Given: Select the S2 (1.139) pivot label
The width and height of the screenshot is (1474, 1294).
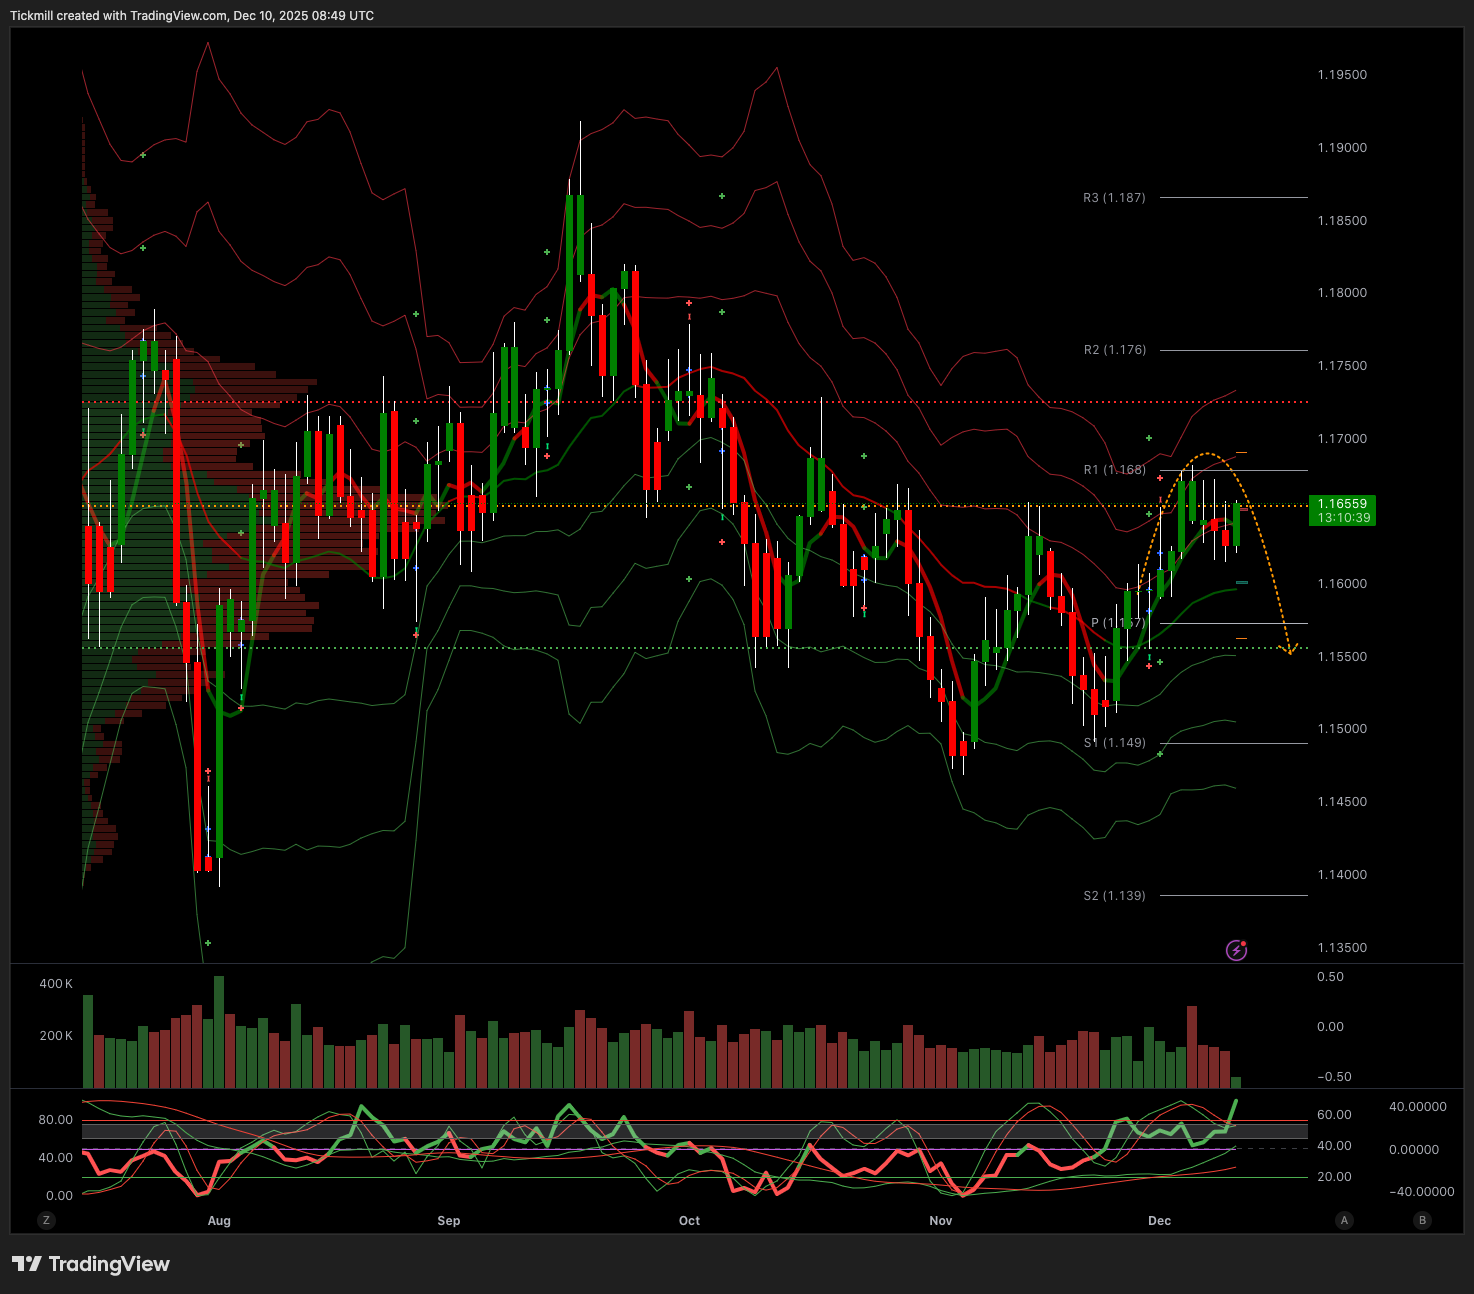Looking at the screenshot, I should tap(1114, 896).
